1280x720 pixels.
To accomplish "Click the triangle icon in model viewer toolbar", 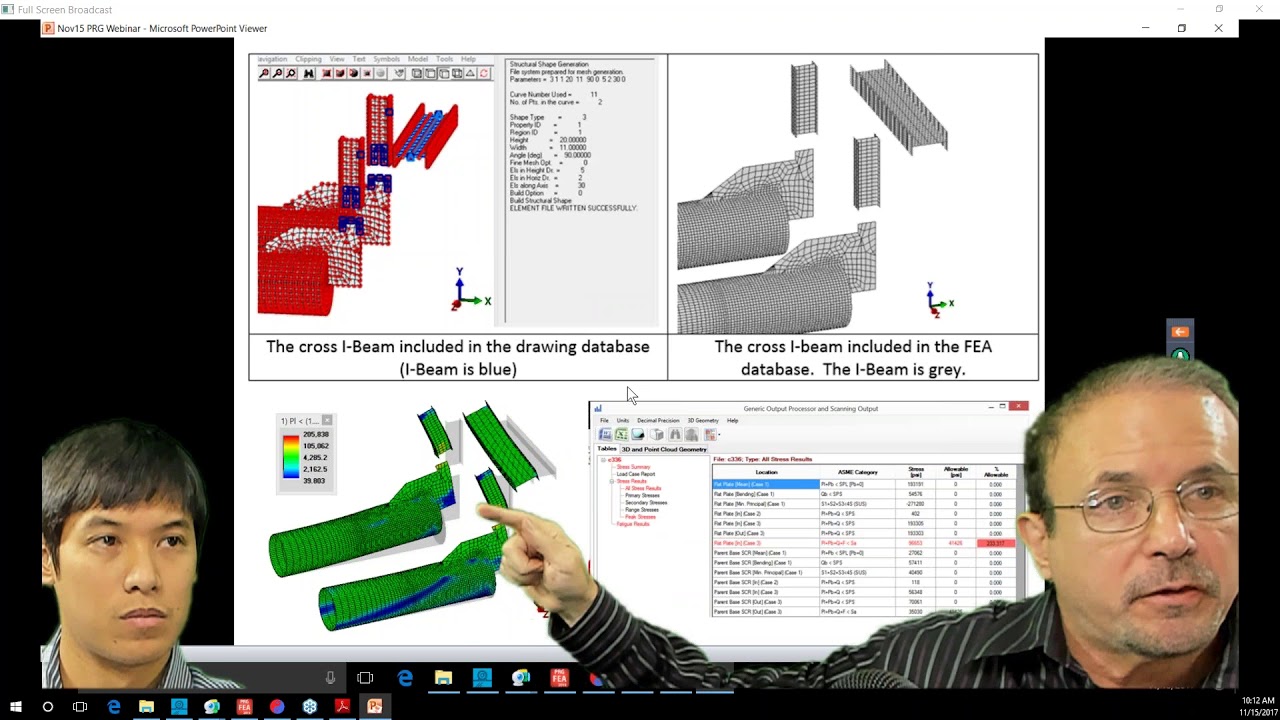I will pyautogui.click(x=470, y=73).
